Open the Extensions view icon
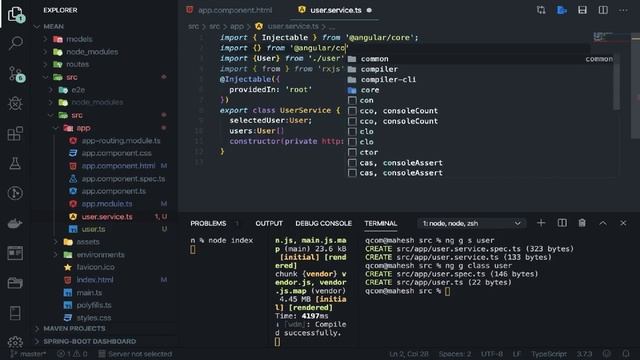Image resolution: width=640 pixels, height=360 pixels. (15, 133)
